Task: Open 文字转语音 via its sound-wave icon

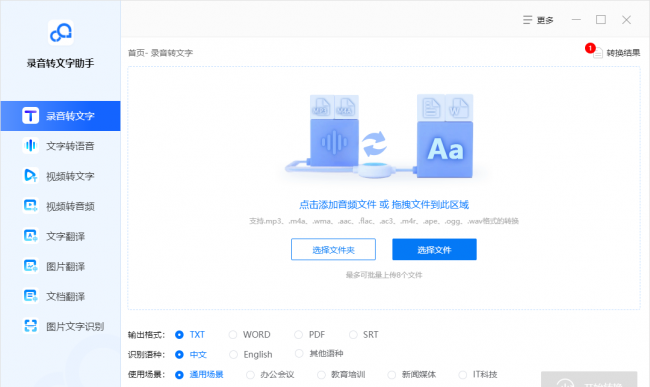Action: (30, 145)
